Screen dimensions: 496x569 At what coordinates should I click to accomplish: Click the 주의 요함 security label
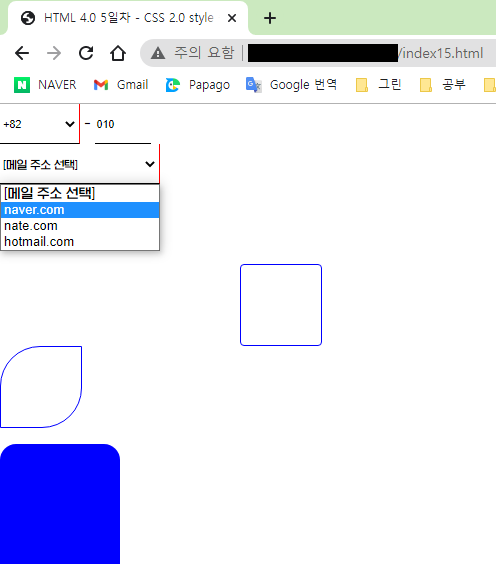pos(204,53)
